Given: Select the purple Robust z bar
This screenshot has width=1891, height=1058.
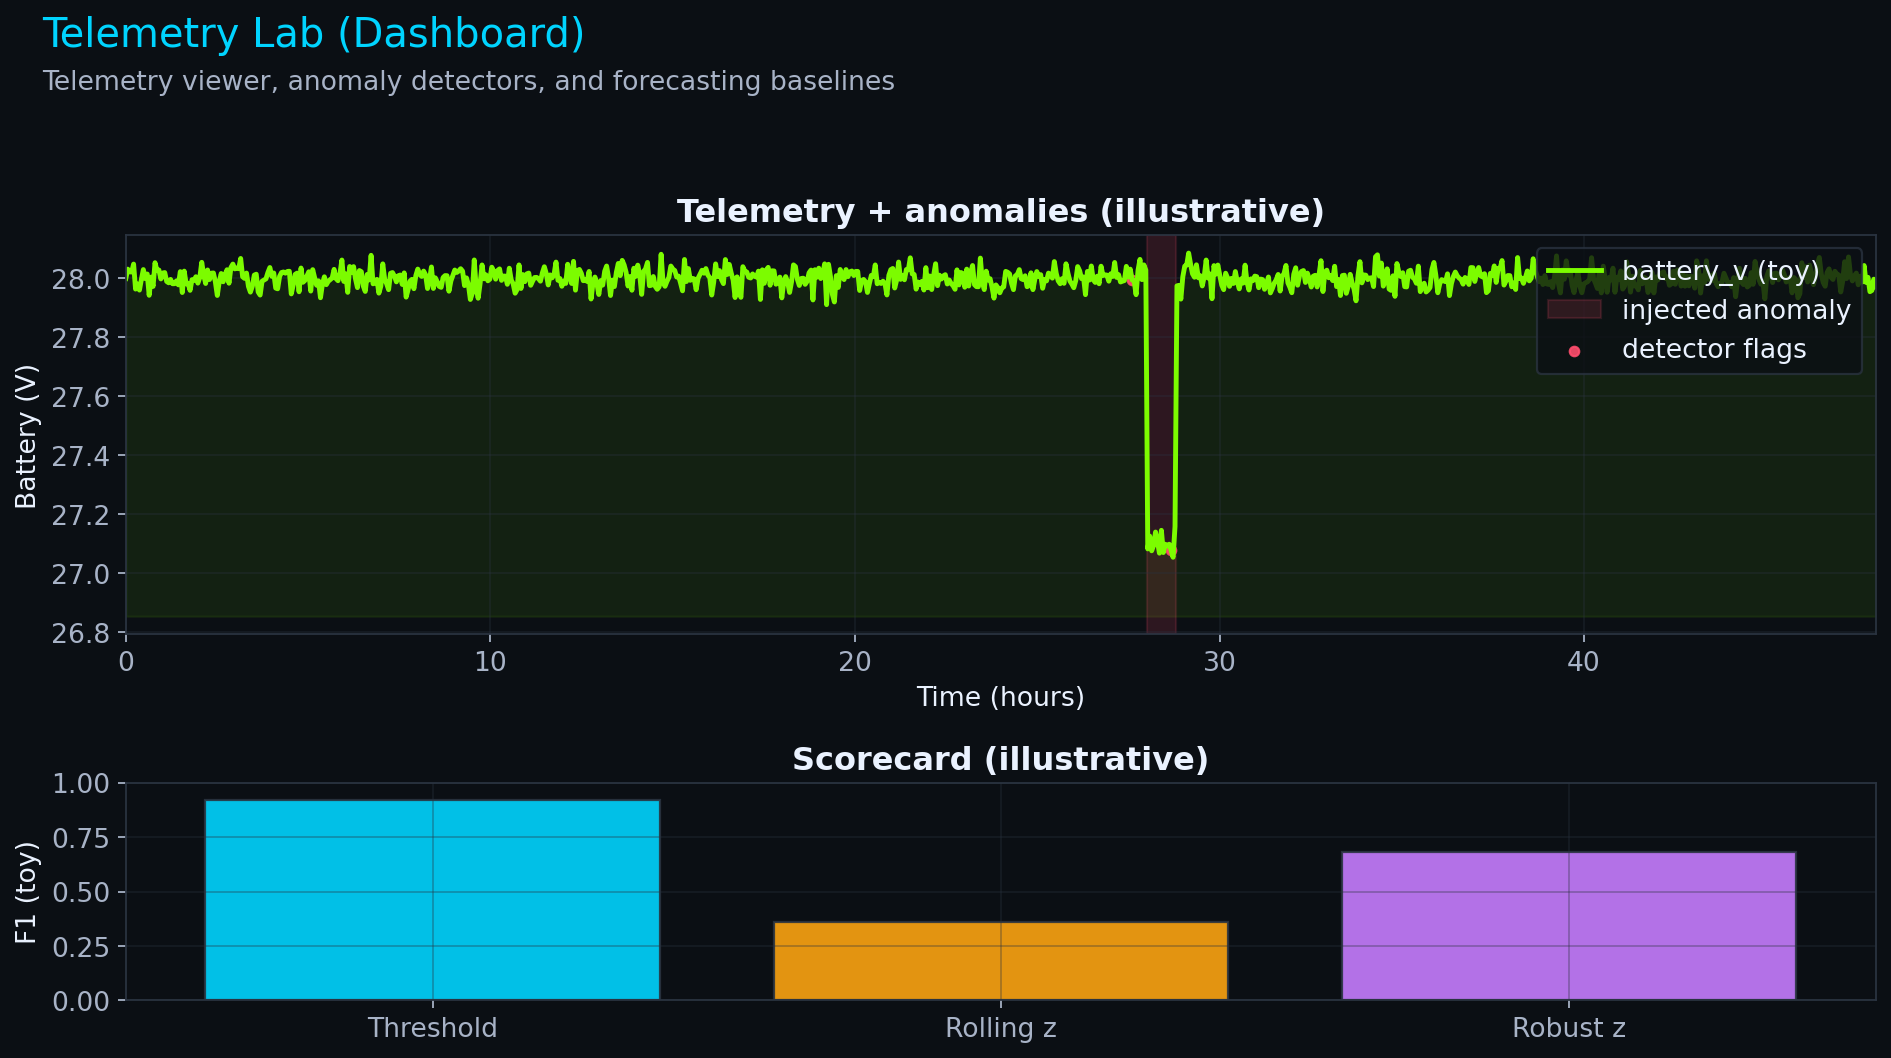Looking at the screenshot, I should [1568, 925].
